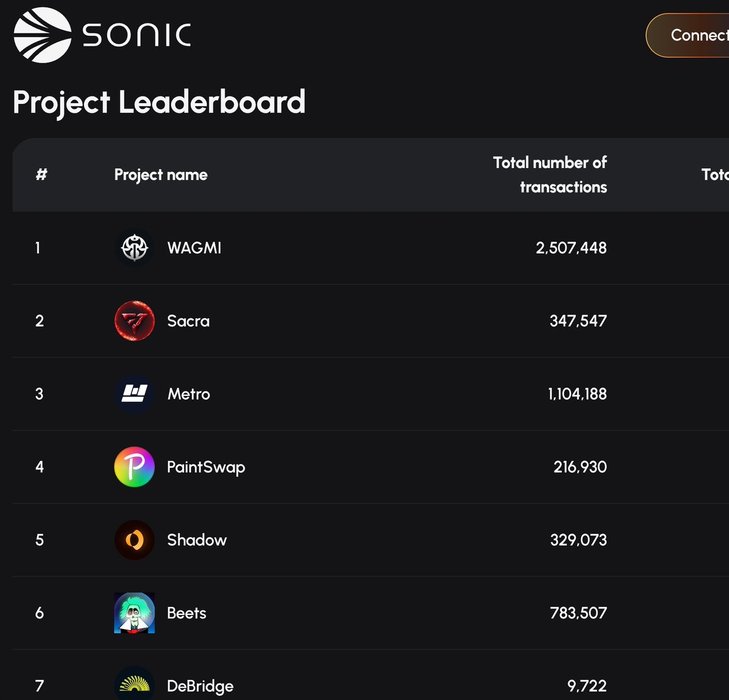Viewport: 729px width, 700px height.
Task: Select the 329,073 transactions value
Action: pyautogui.click(x=578, y=540)
